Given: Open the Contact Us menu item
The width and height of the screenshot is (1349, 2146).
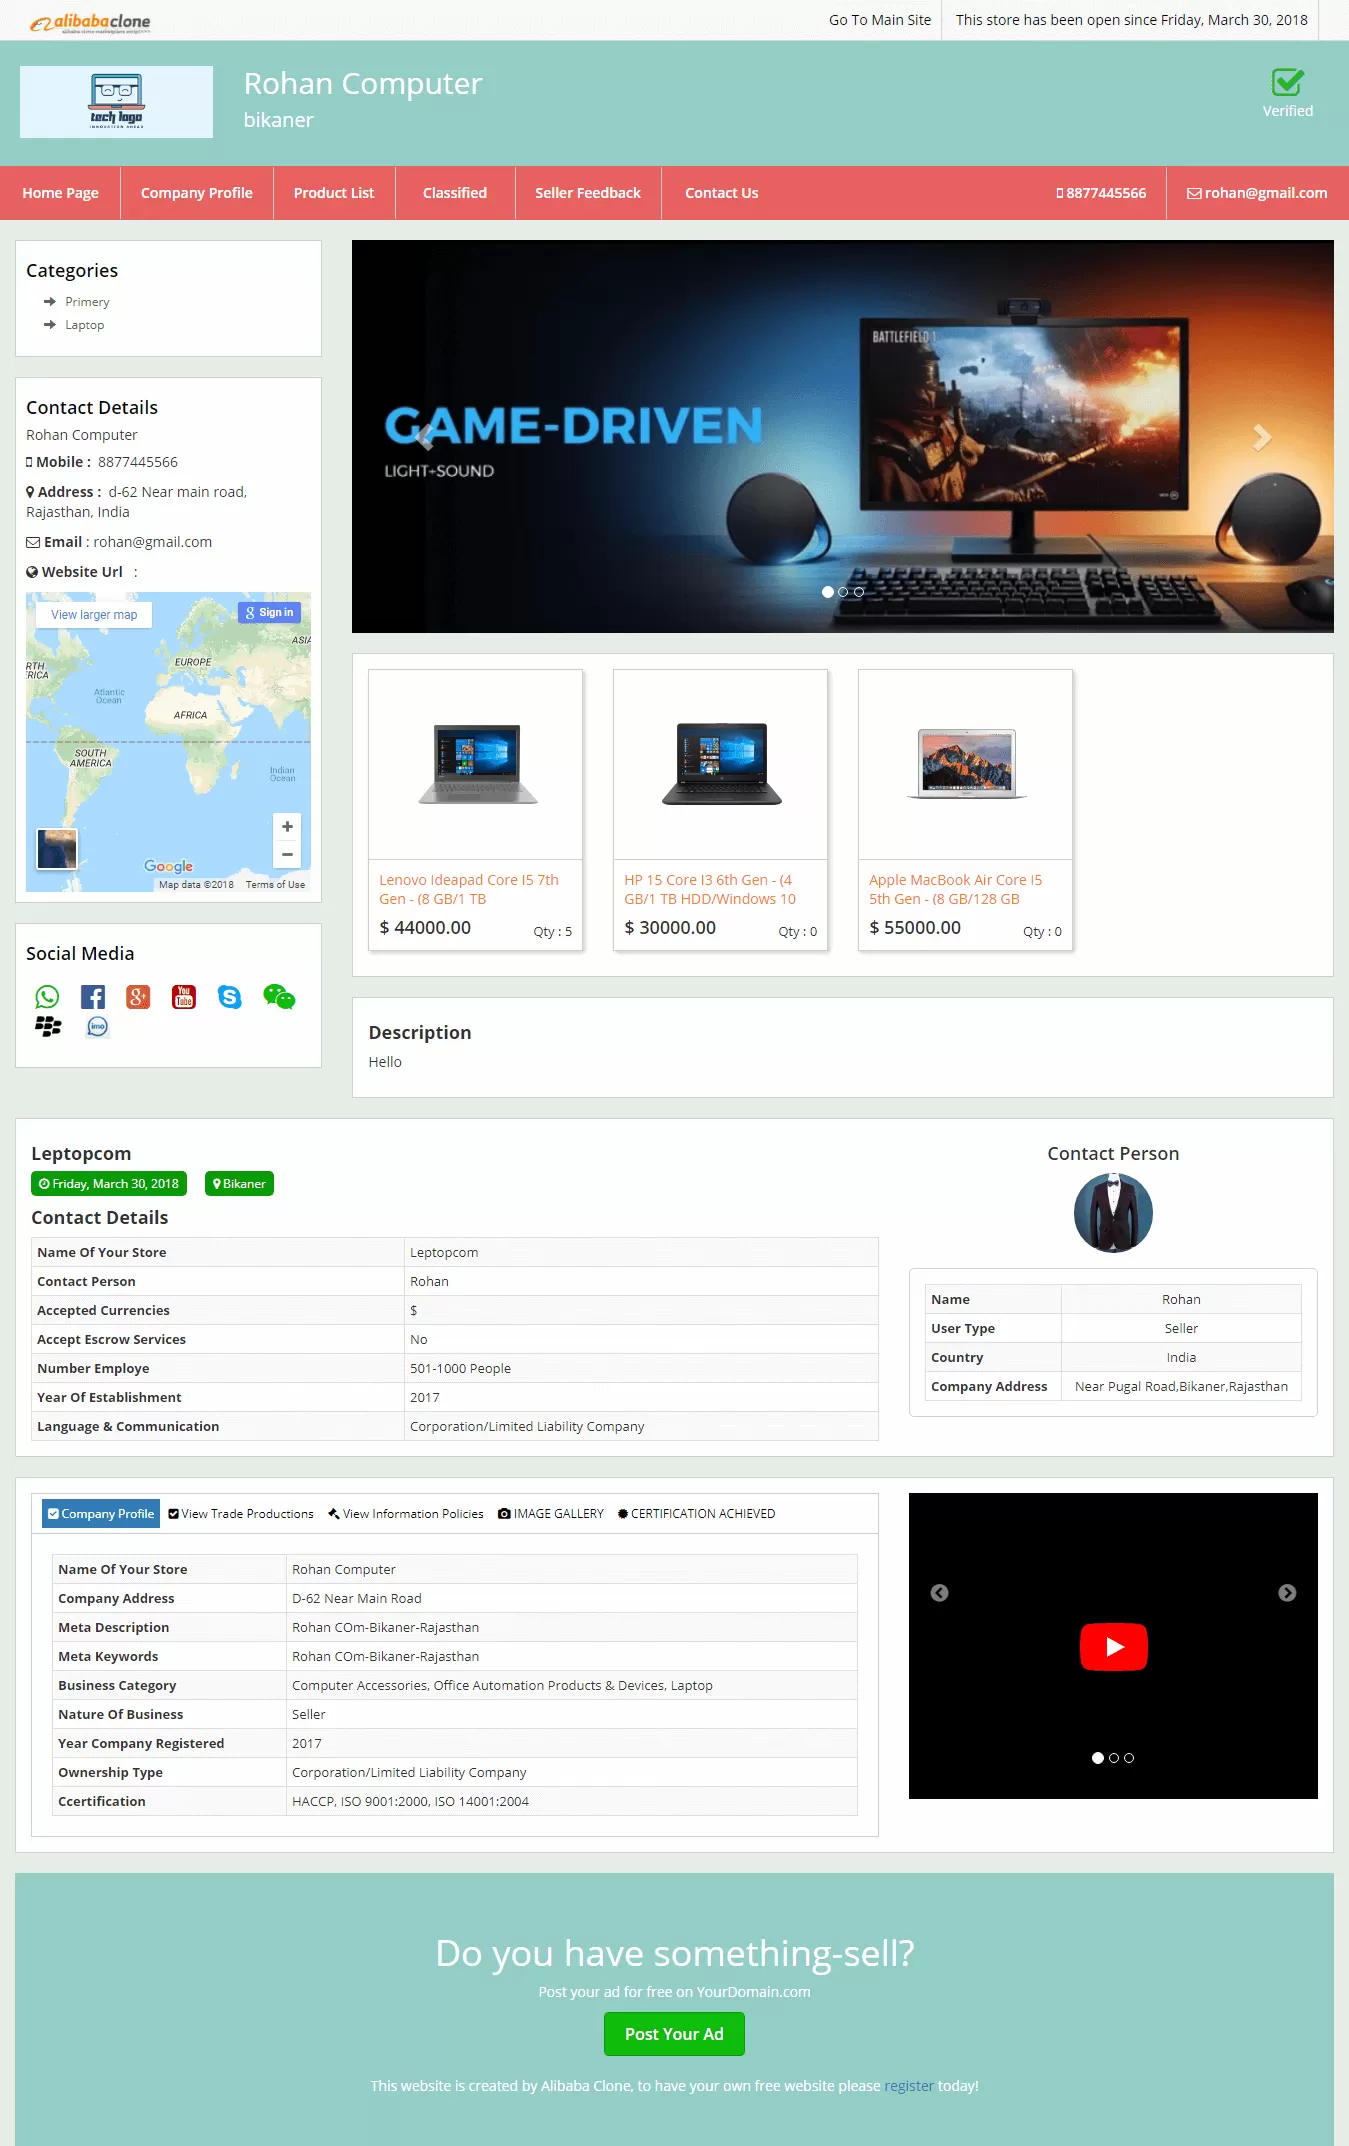Looking at the screenshot, I should point(722,193).
